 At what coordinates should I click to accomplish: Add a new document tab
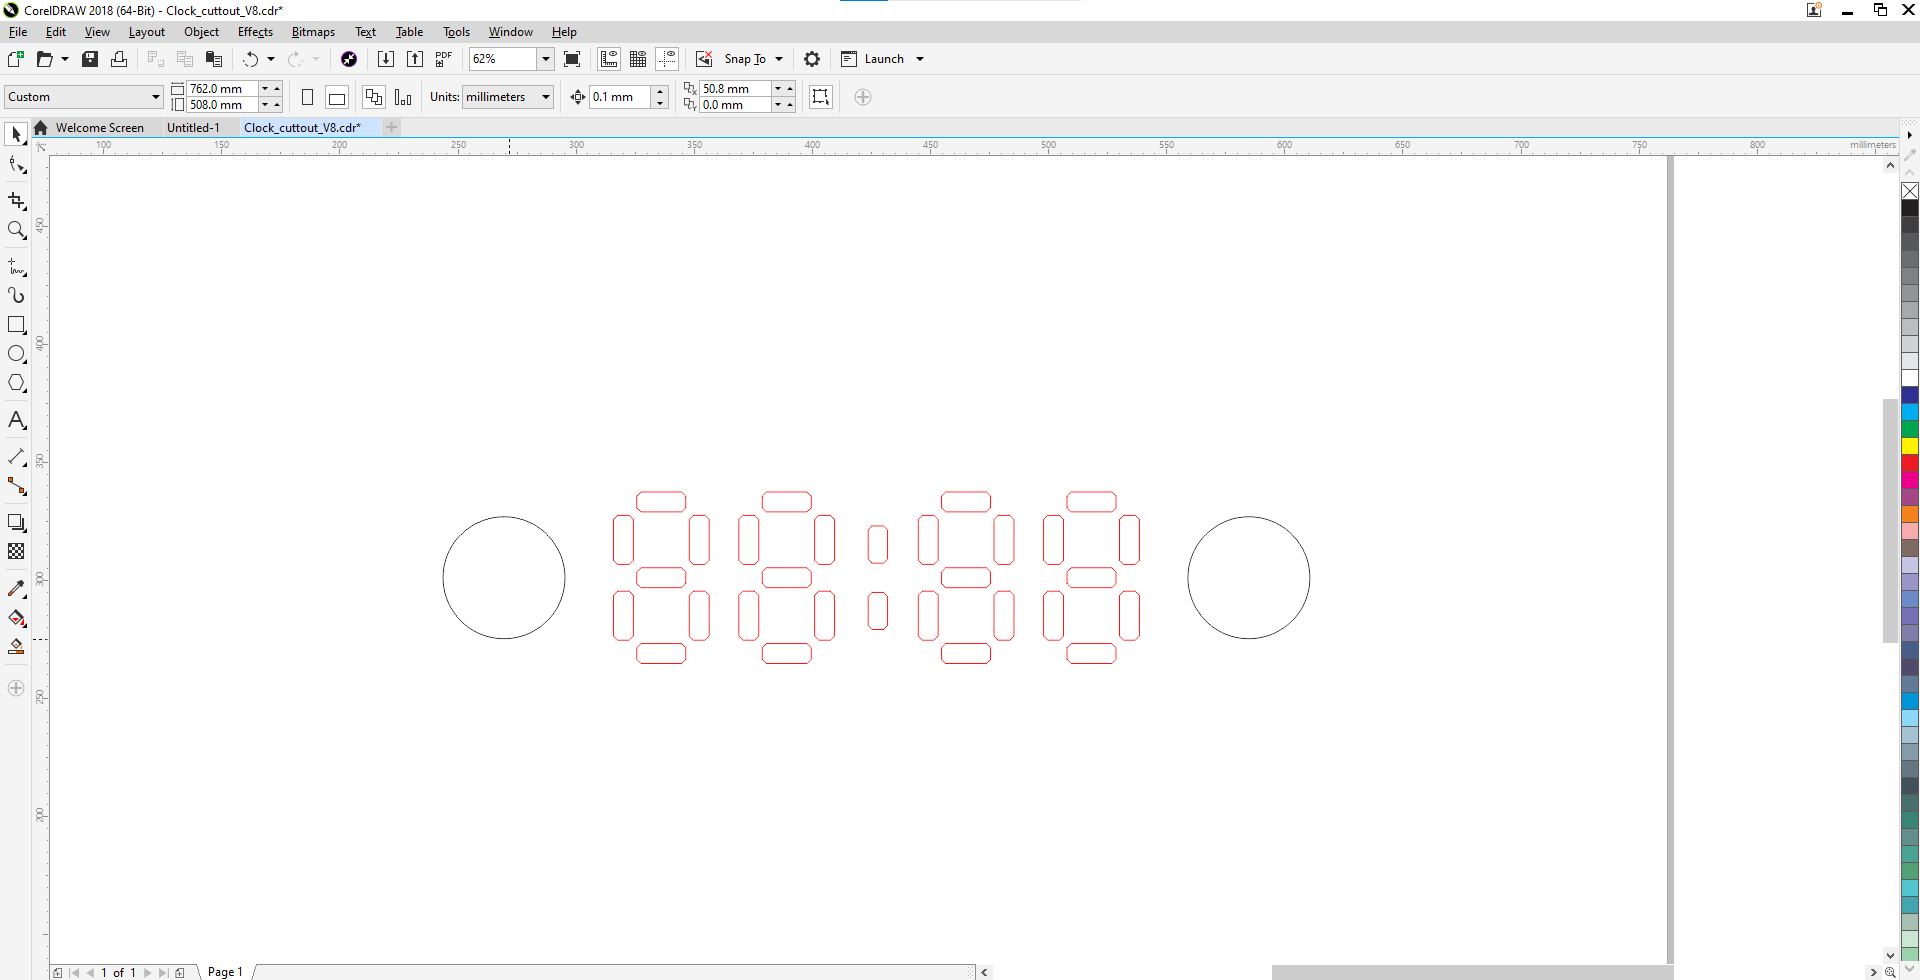[392, 127]
